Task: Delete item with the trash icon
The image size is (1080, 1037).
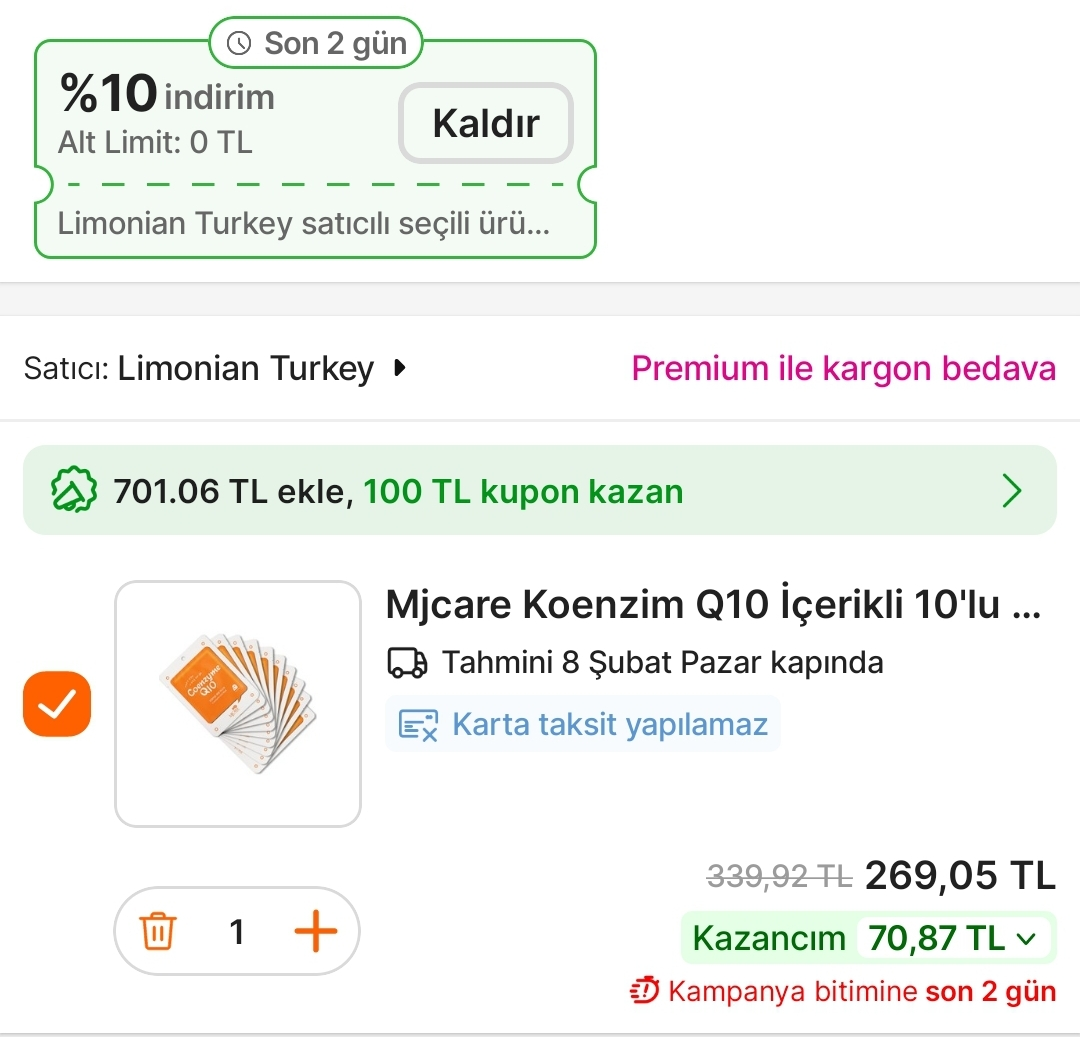Action: point(158,932)
